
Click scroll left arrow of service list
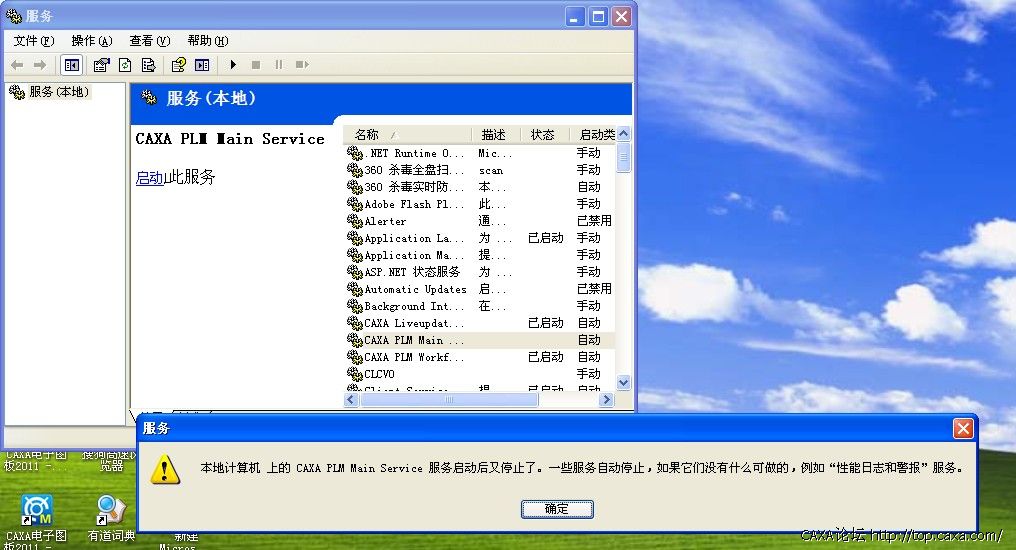[351, 400]
